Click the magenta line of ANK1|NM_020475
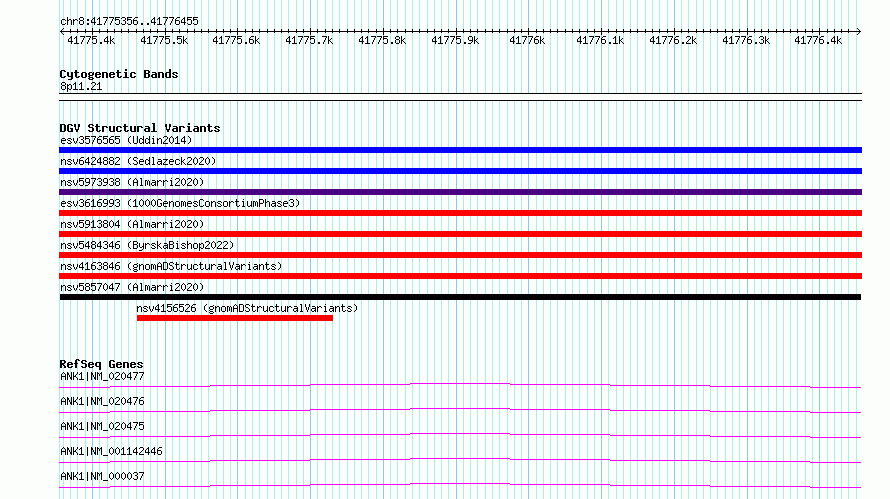The width and height of the screenshot is (890, 499). pos(460,435)
